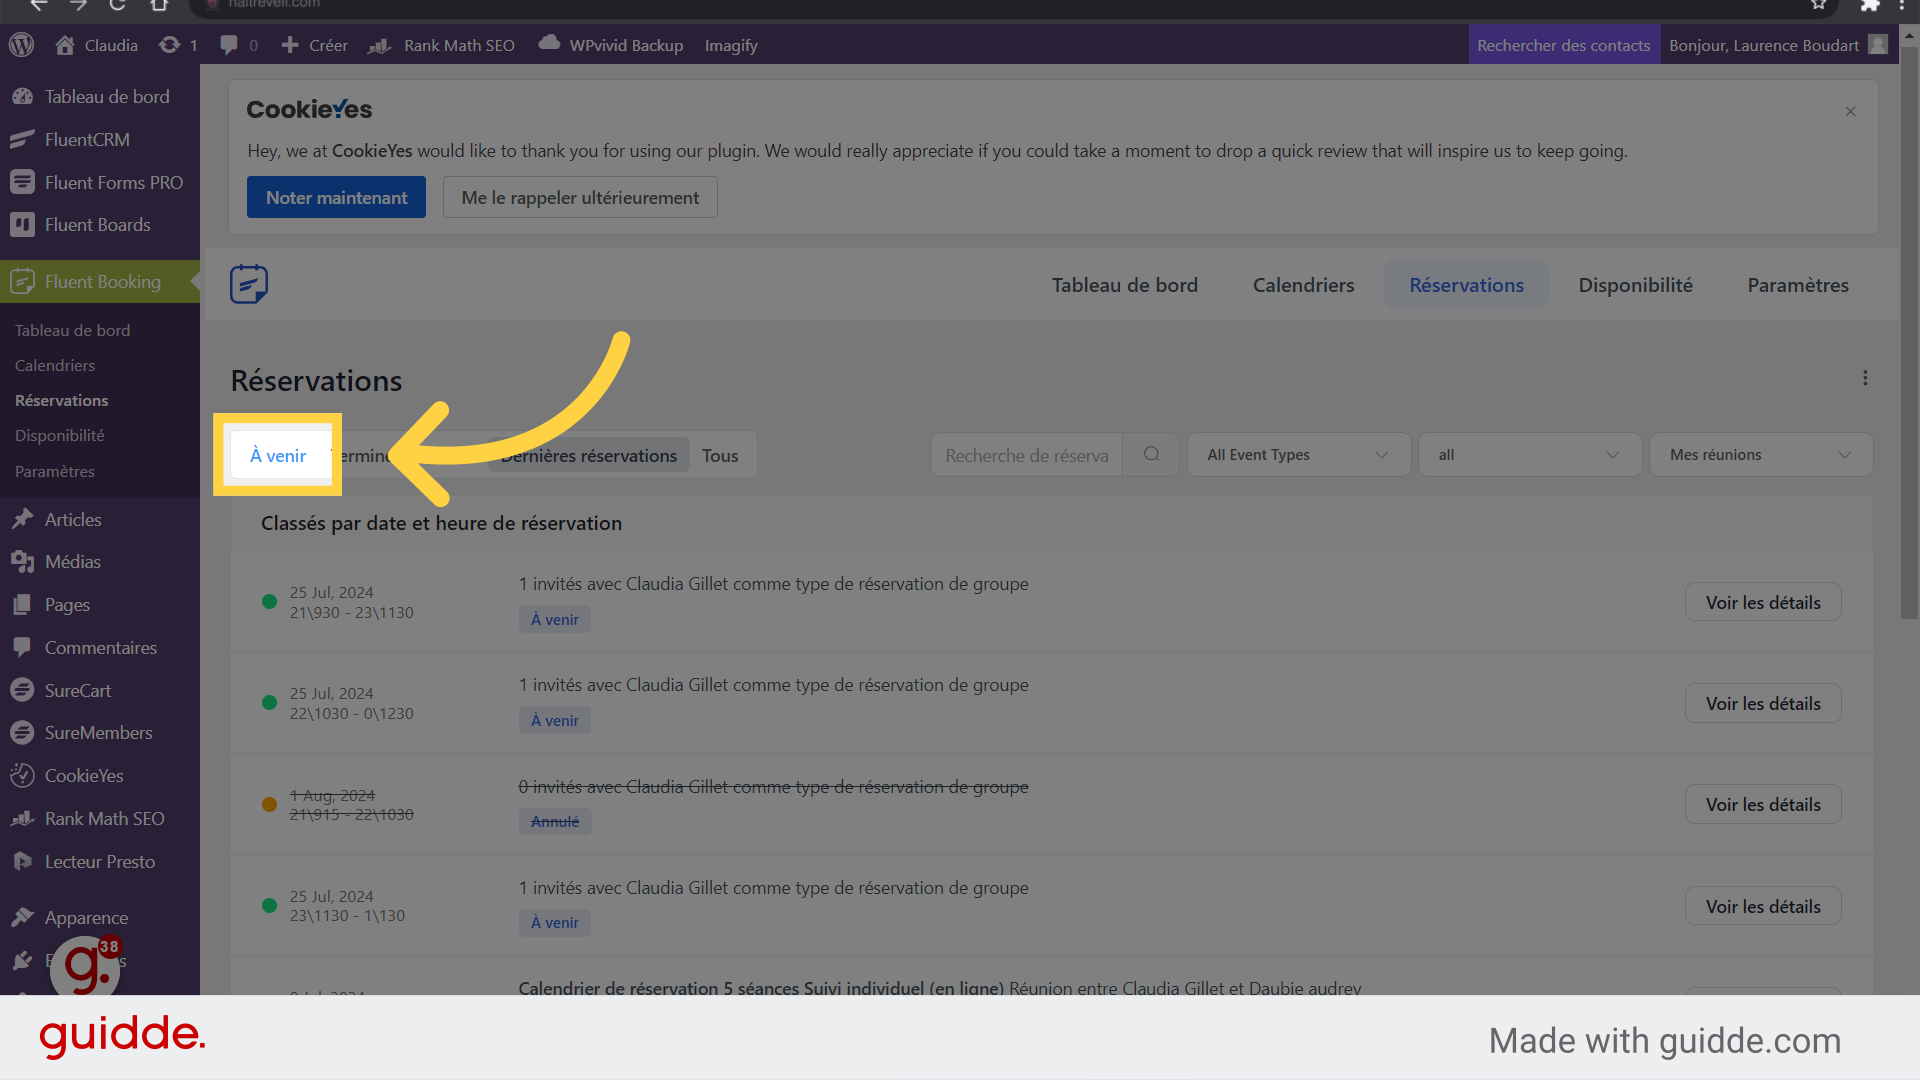The height and width of the screenshot is (1080, 1920).
Task: Open Fluent Boards sidebar icon
Action: (22, 225)
